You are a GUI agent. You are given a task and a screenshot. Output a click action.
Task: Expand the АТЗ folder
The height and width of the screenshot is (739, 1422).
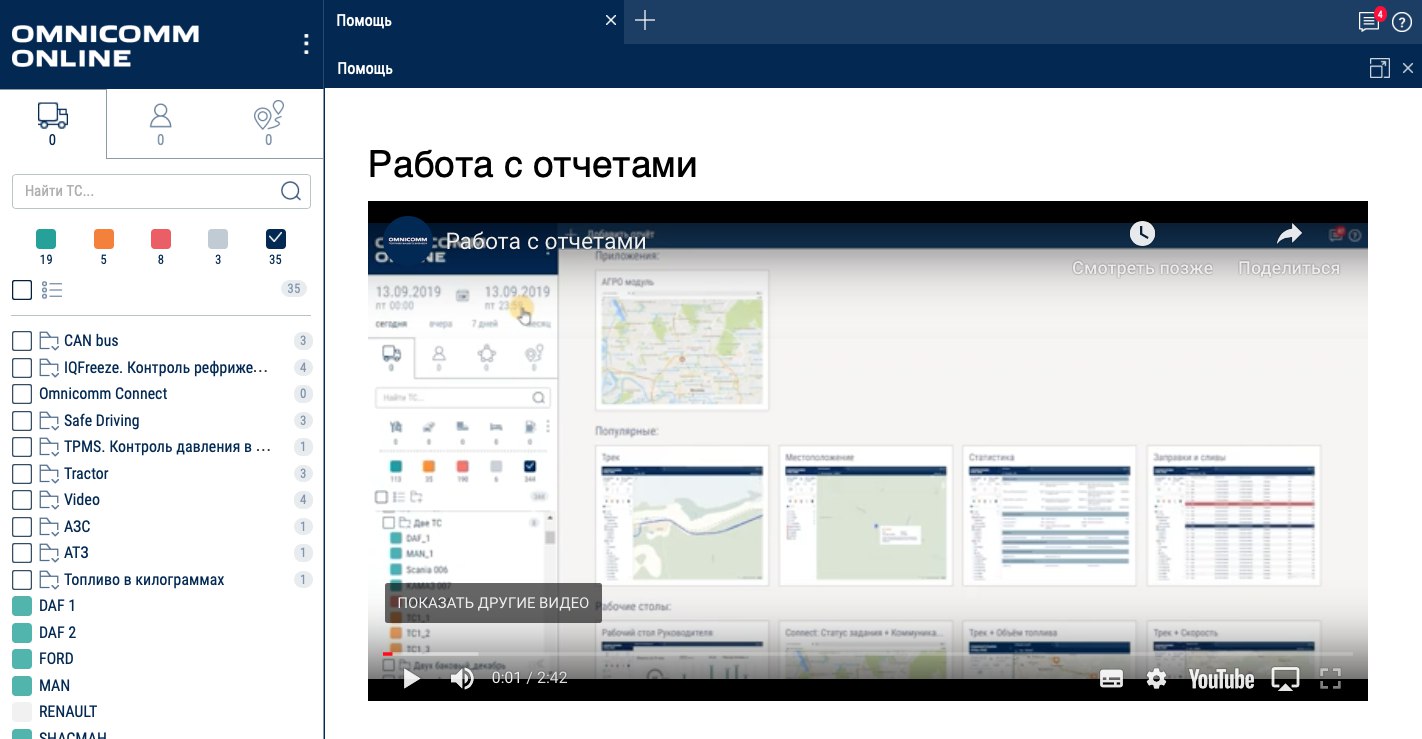(49, 553)
